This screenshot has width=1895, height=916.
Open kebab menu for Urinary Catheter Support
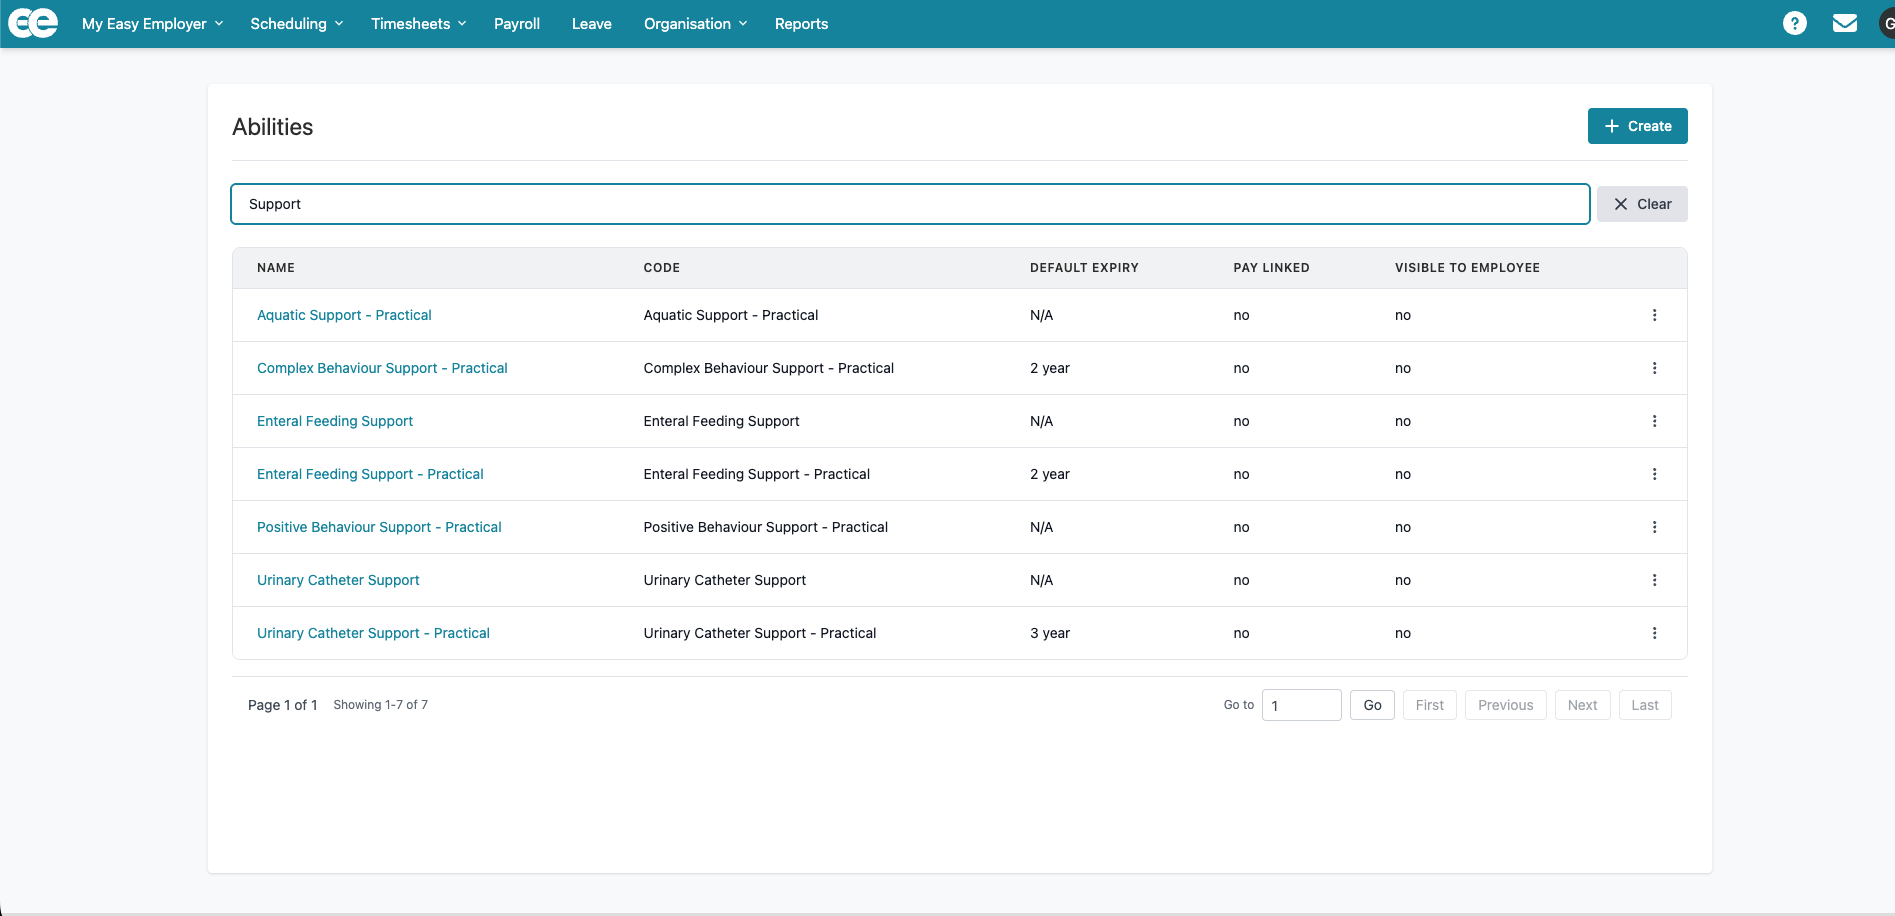(x=1654, y=580)
